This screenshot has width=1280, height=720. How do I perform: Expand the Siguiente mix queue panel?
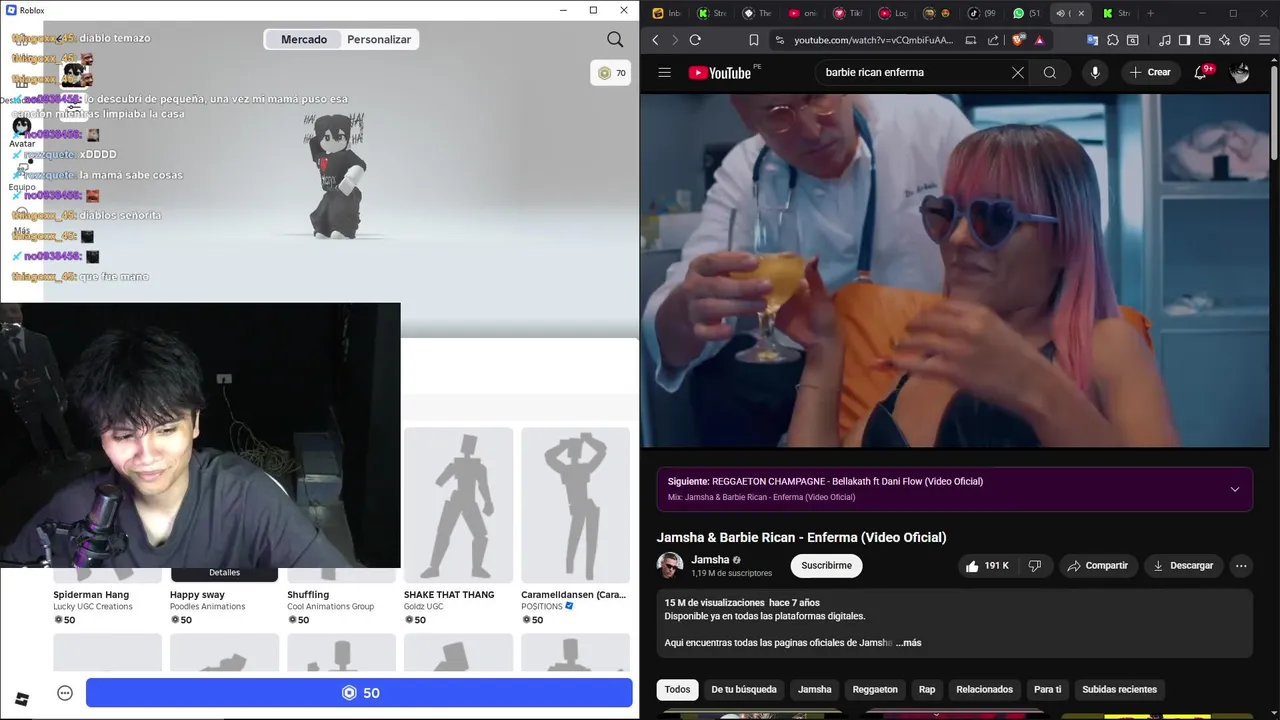point(1234,489)
